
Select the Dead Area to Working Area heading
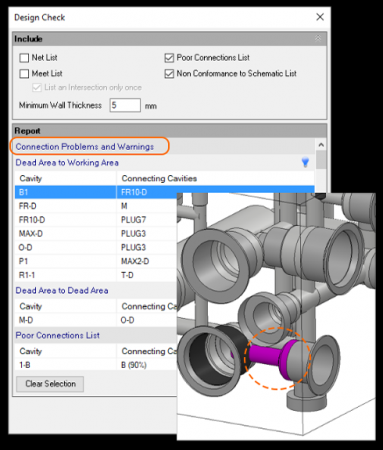click(67, 163)
